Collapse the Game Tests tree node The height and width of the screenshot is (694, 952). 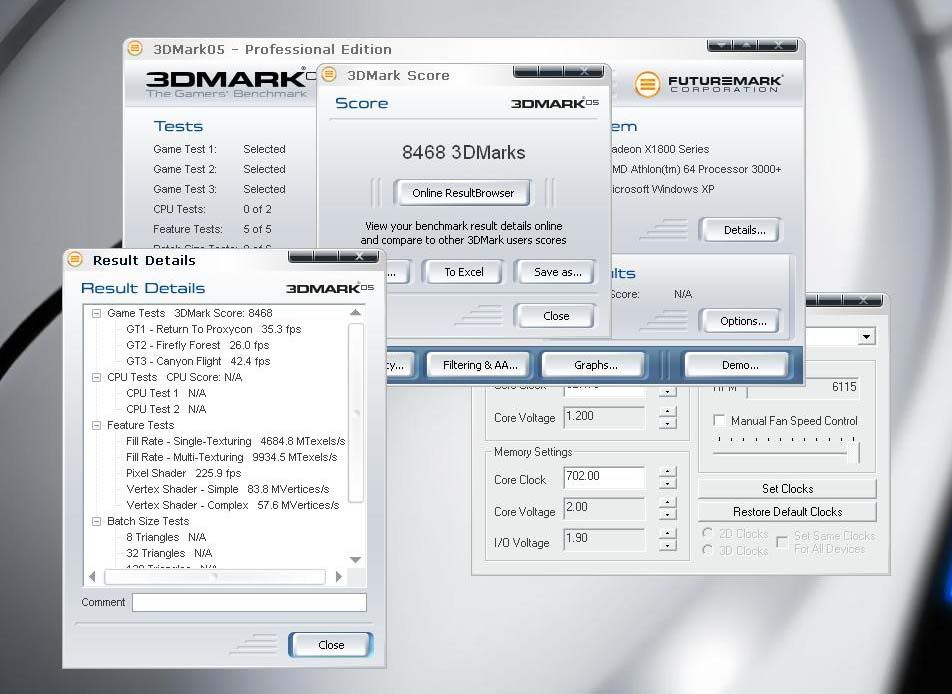tap(96, 313)
